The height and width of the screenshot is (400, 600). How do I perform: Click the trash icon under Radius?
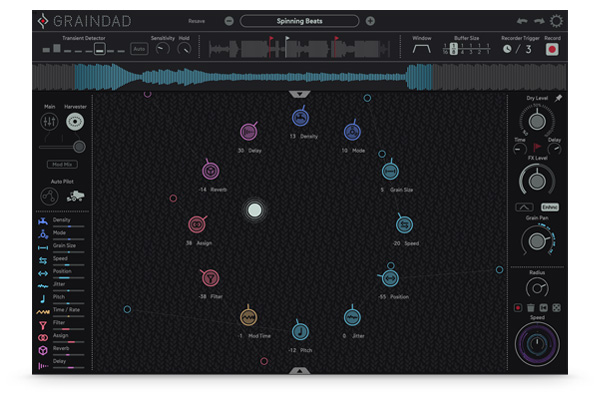coord(530,307)
